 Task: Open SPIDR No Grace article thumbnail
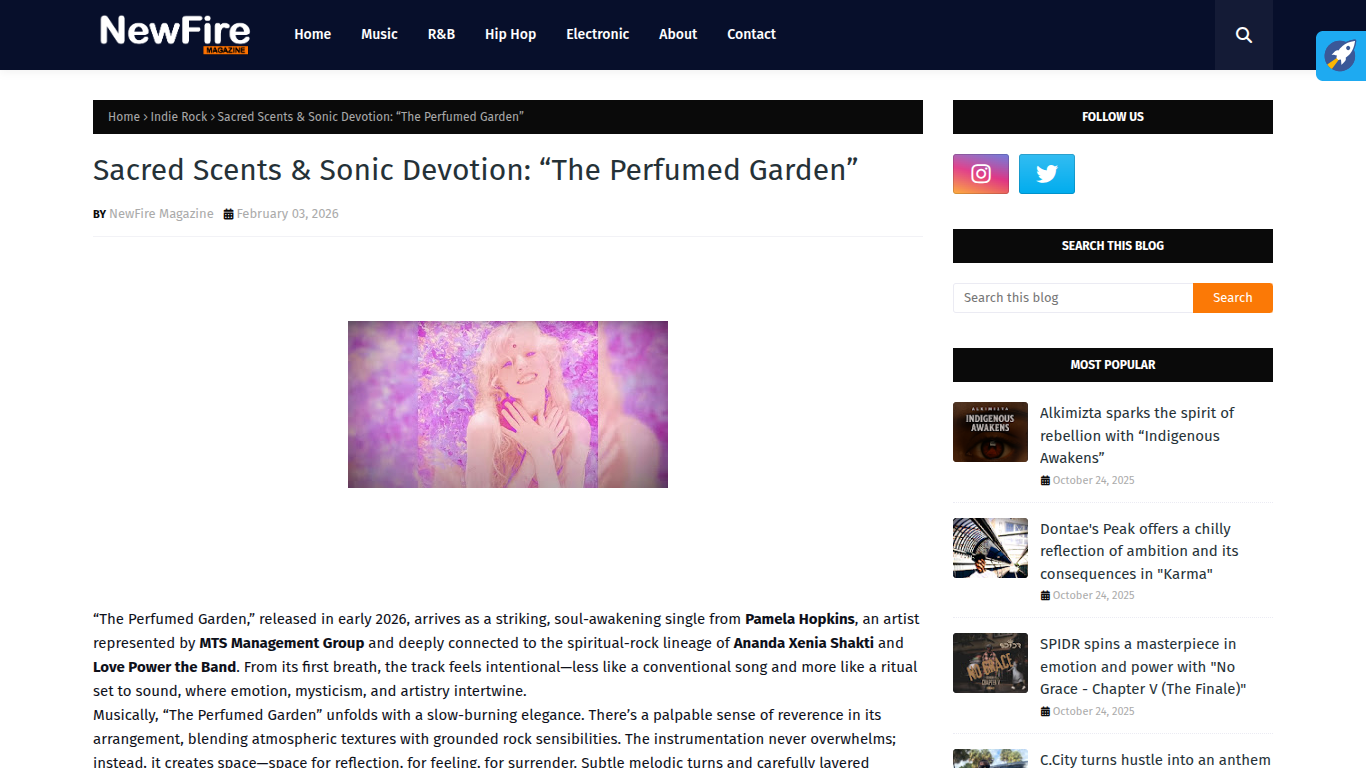(990, 663)
